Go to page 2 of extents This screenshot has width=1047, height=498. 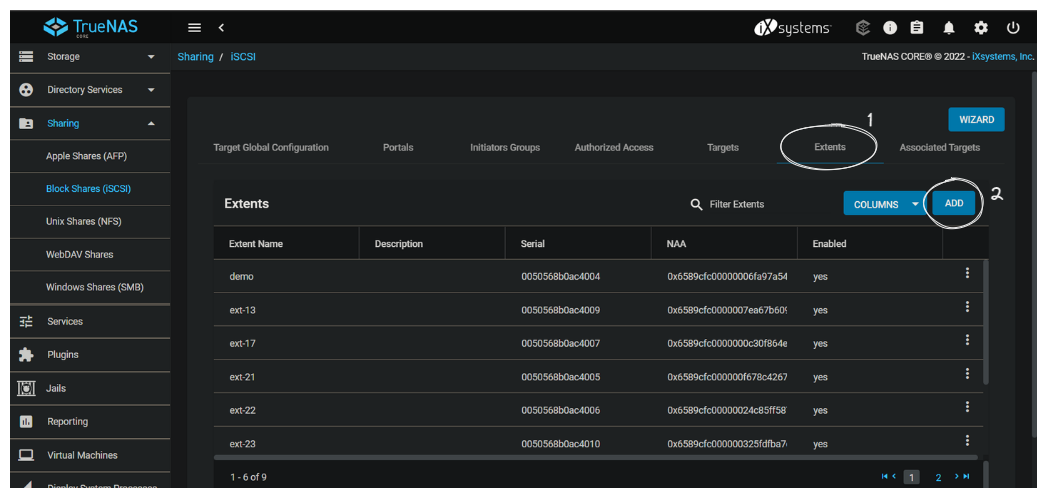pyautogui.click(x=938, y=477)
